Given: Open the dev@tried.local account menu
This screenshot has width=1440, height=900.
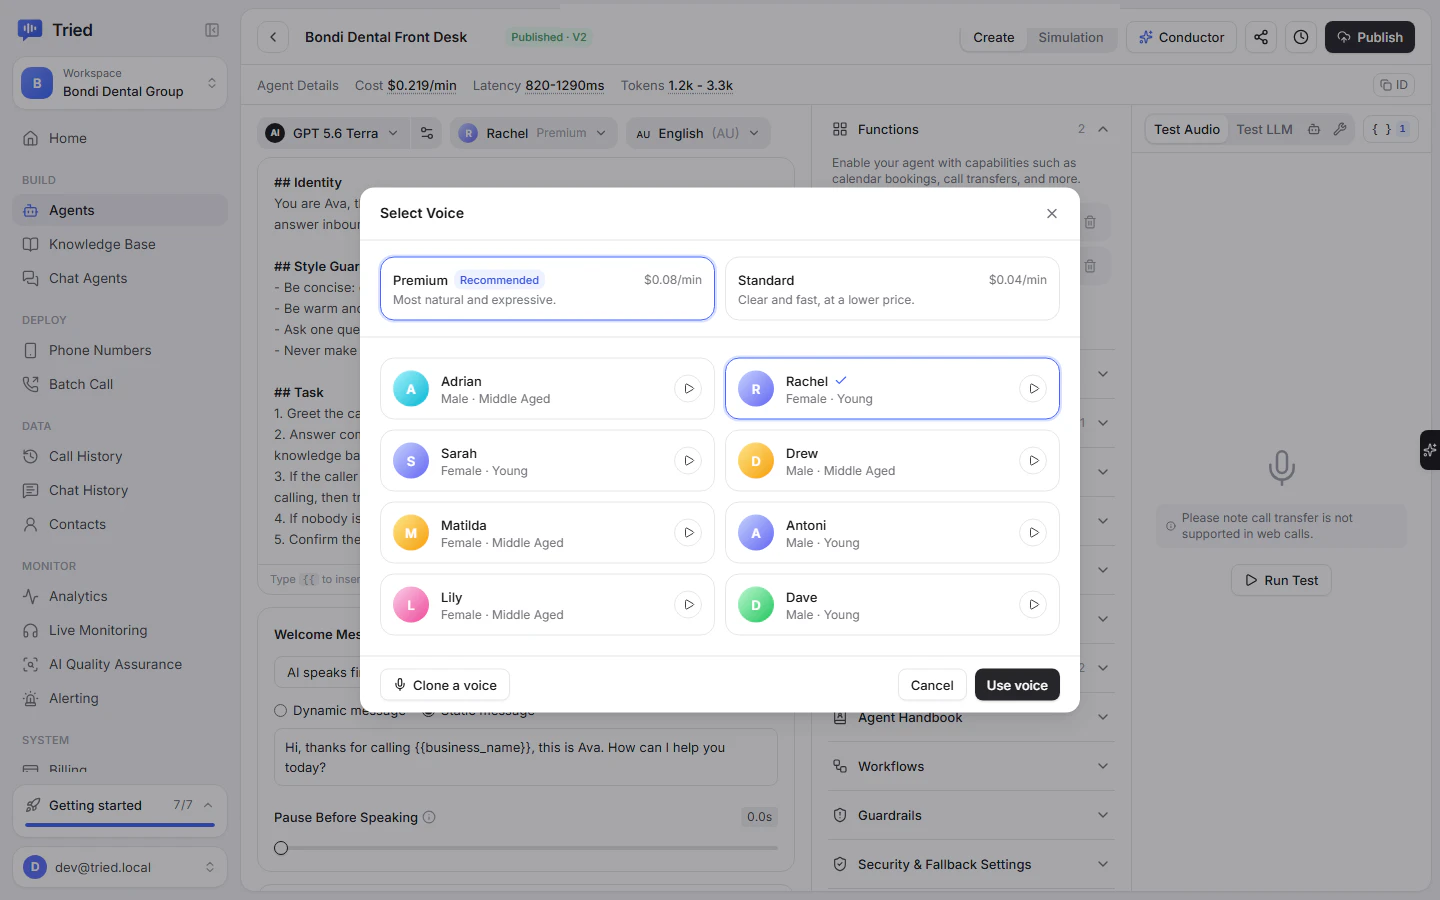Looking at the screenshot, I should tap(120, 867).
